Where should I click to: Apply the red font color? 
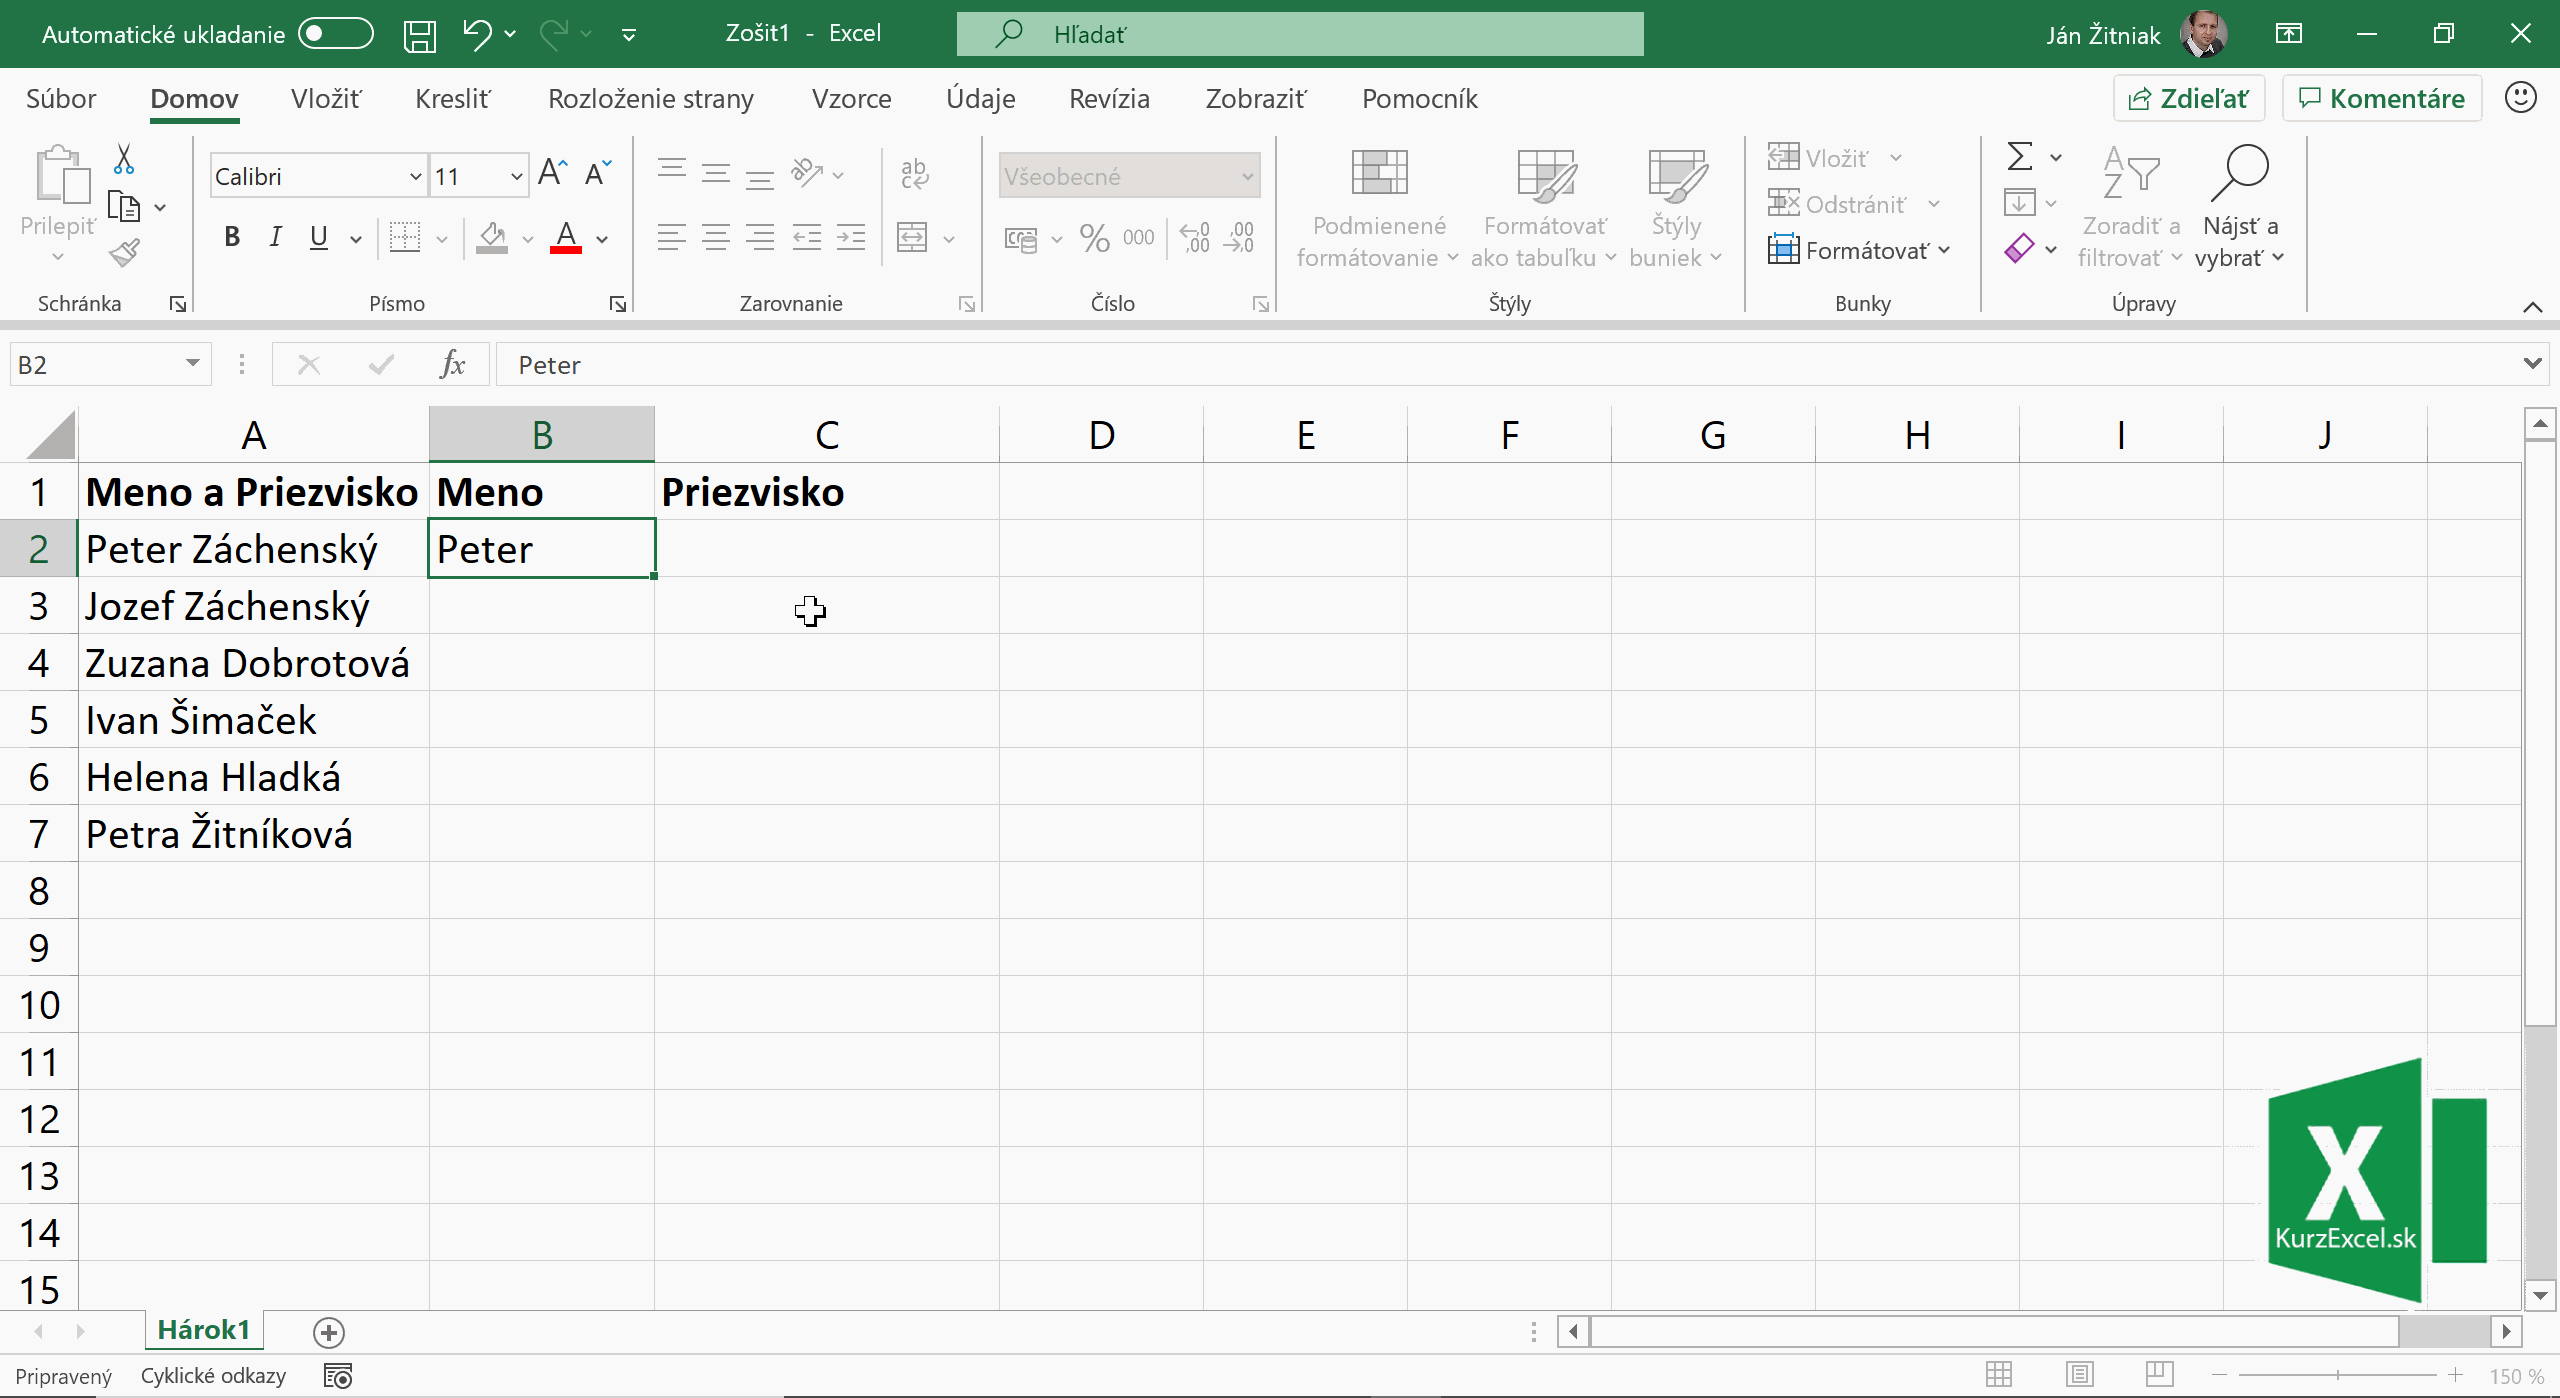566,238
